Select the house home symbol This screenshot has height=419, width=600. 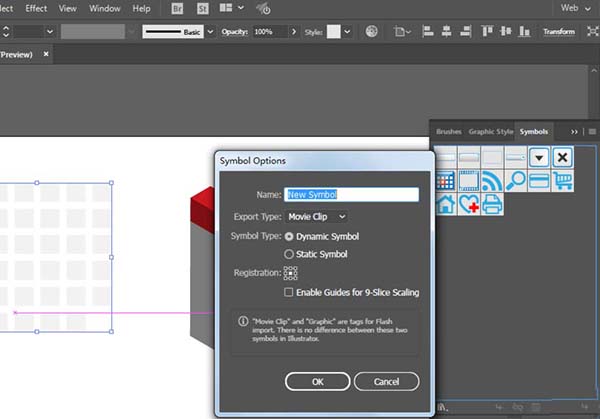(x=445, y=204)
